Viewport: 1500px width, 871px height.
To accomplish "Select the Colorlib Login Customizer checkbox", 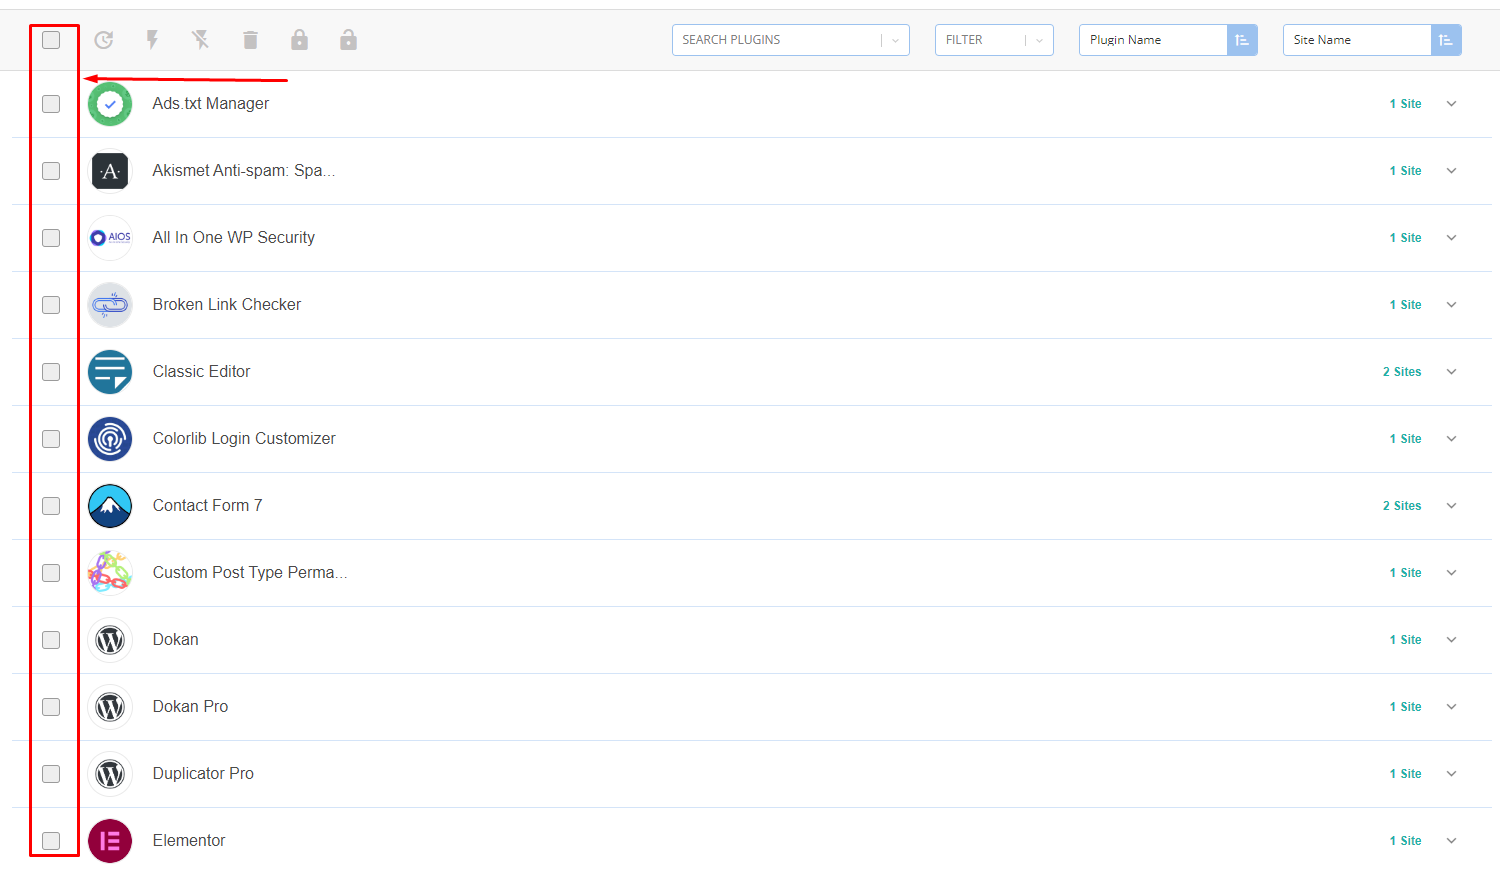I will pyautogui.click(x=51, y=439).
